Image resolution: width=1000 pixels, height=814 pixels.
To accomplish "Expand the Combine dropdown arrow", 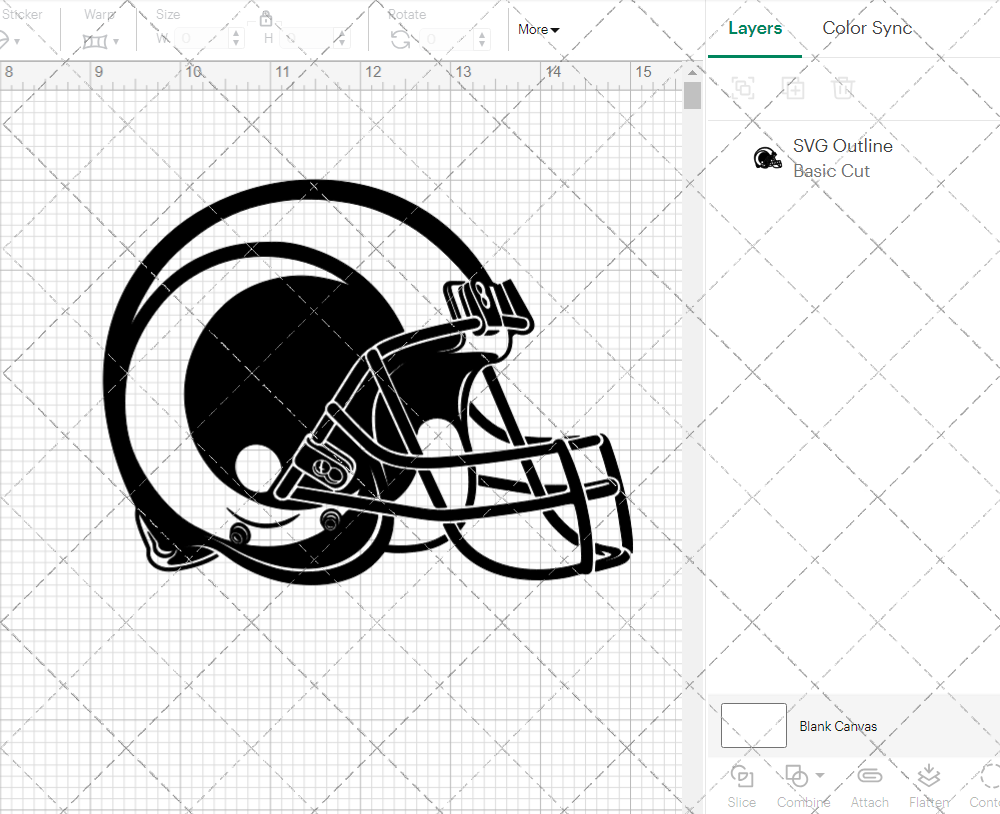I will pyautogui.click(x=820, y=776).
